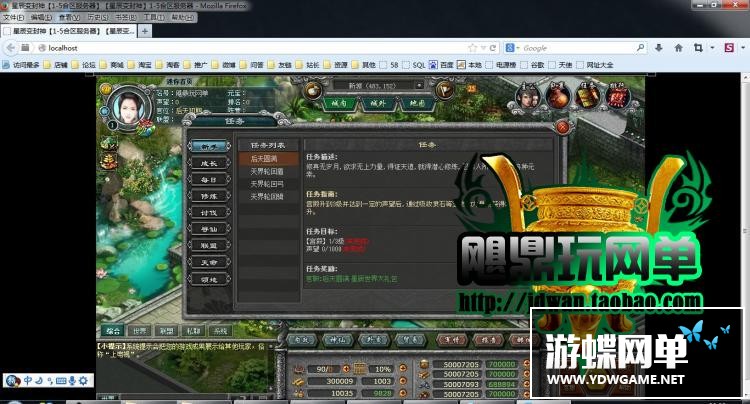The height and width of the screenshot is (404, 750).
Task: Switch to 城内 city view
Action: pos(339,103)
